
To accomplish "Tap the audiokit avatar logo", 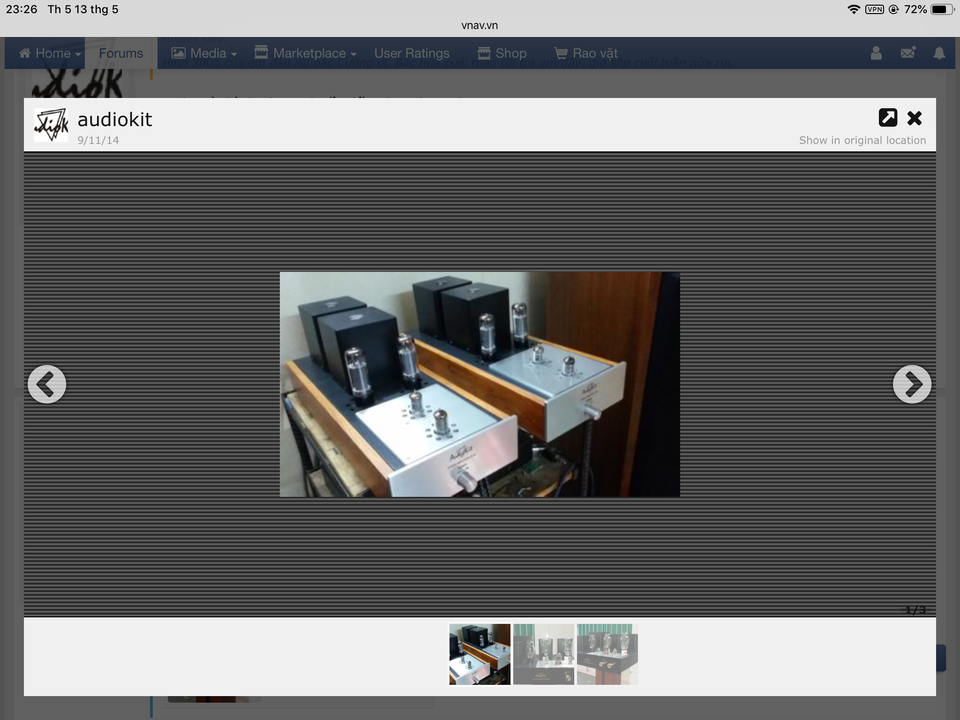I will [51, 125].
